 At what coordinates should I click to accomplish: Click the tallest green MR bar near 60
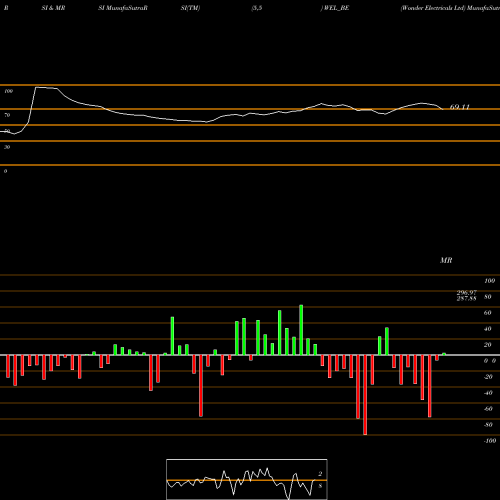[301, 330]
